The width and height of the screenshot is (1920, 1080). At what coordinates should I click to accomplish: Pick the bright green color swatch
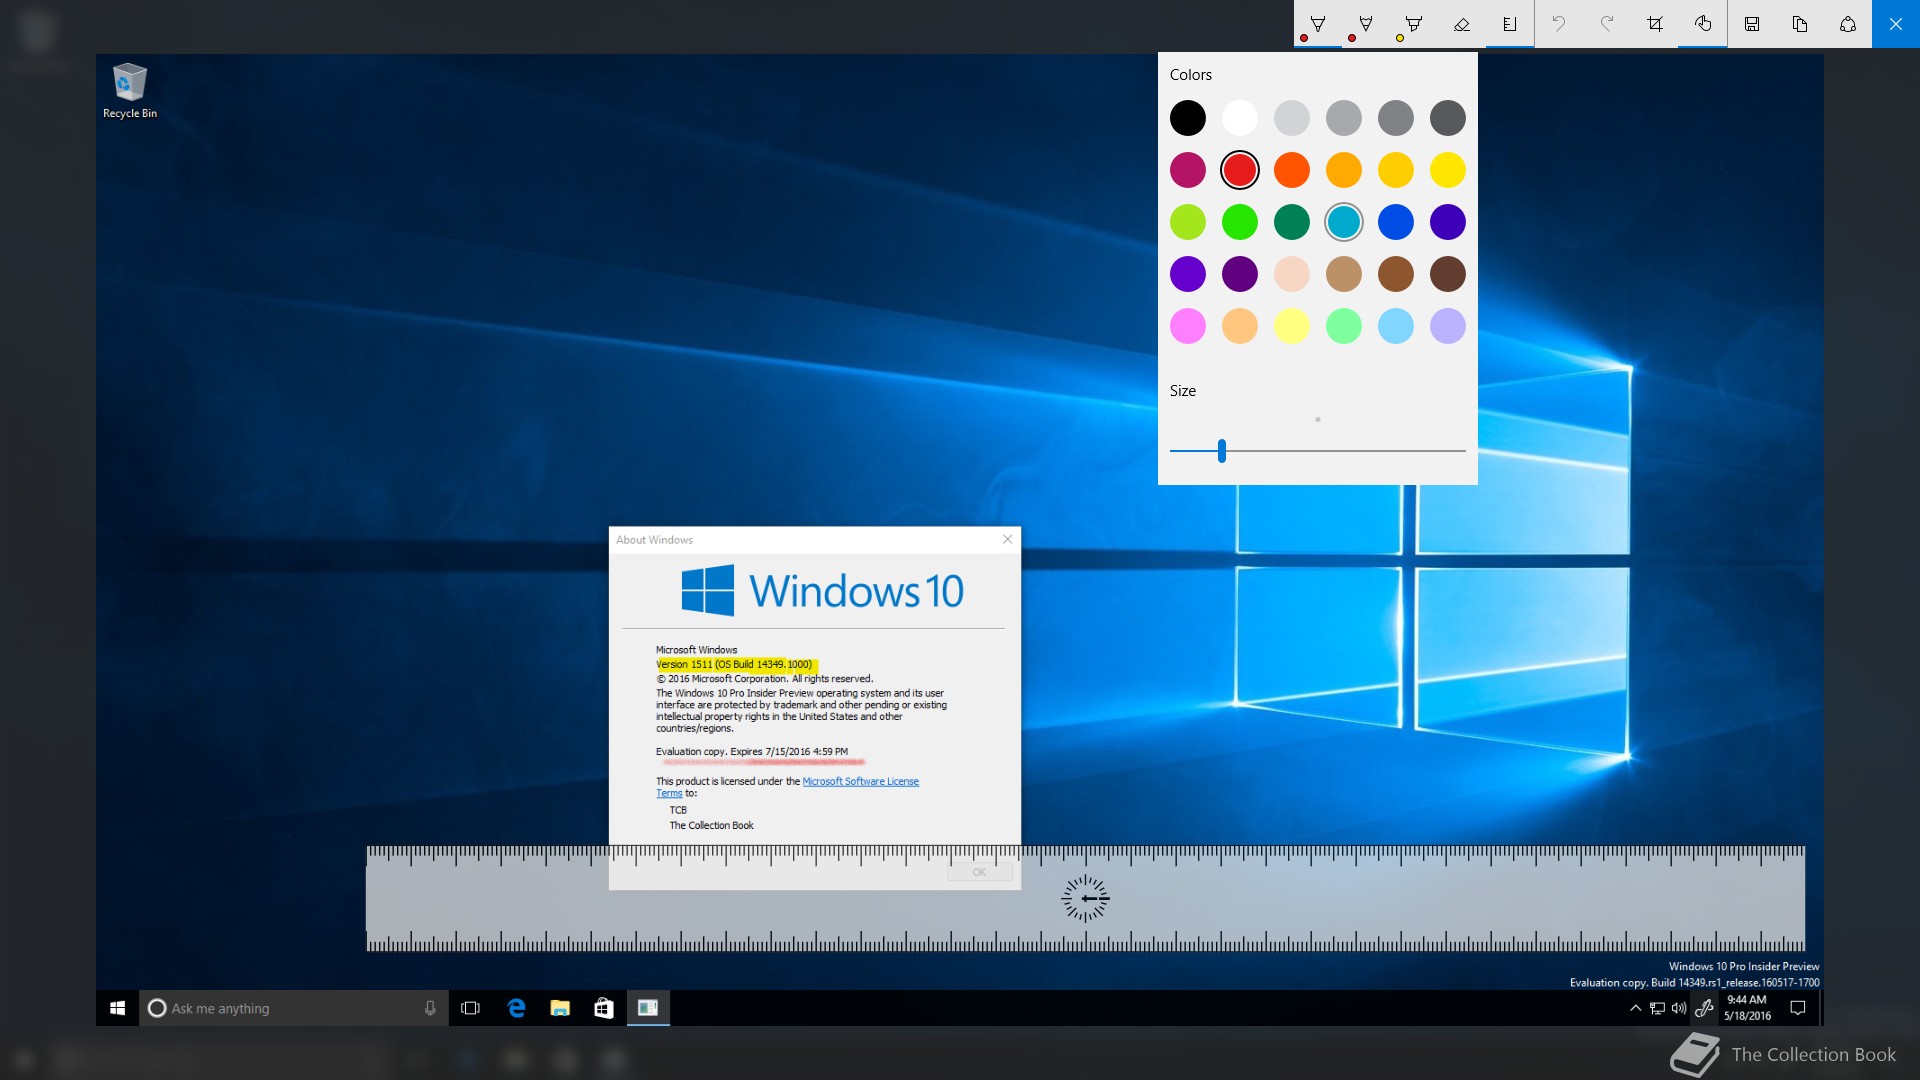(1240, 222)
